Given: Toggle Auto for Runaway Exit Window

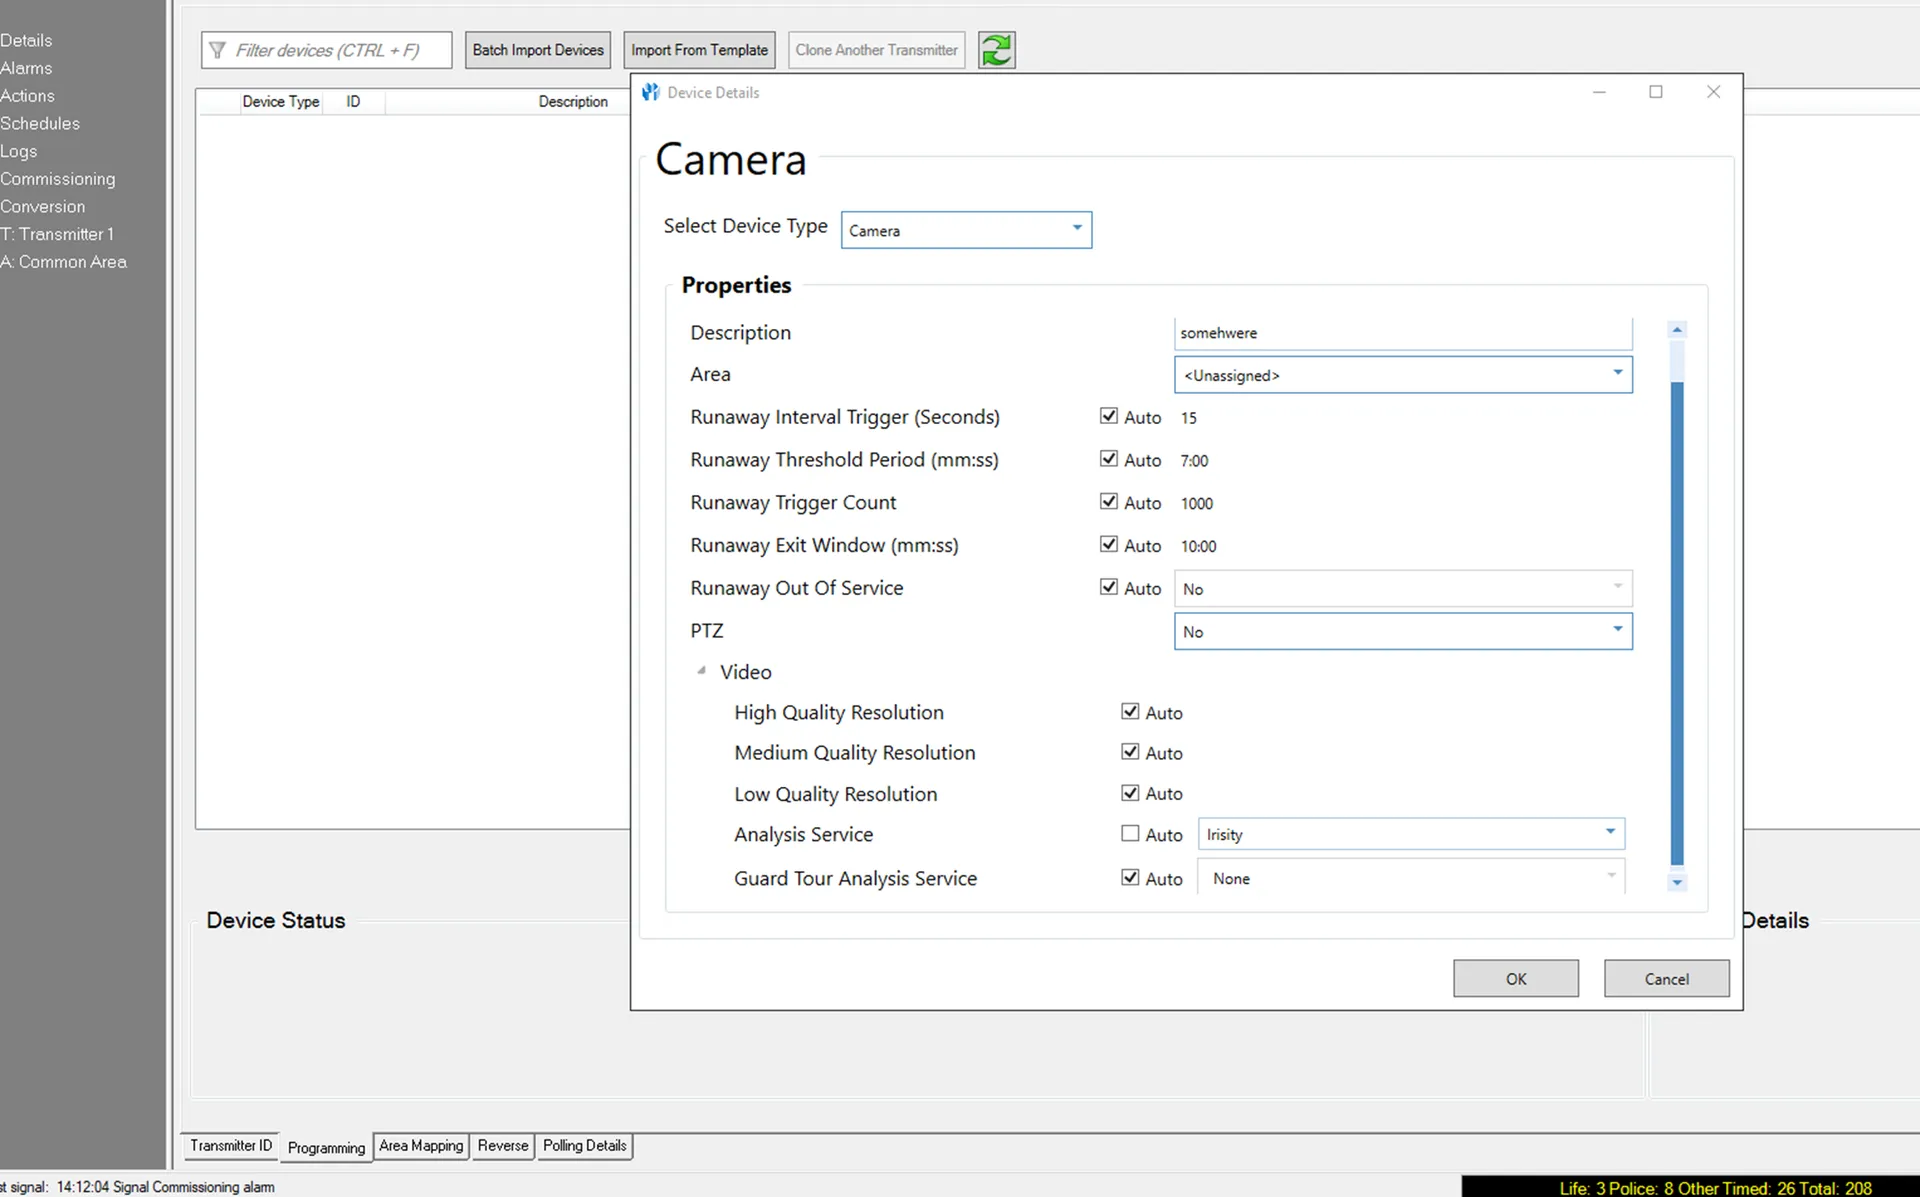Looking at the screenshot, I should pos(1108,544).
